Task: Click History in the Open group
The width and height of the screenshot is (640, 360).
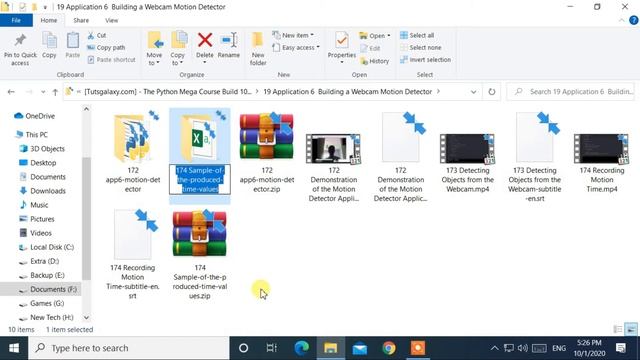Action: pos(374,61)
